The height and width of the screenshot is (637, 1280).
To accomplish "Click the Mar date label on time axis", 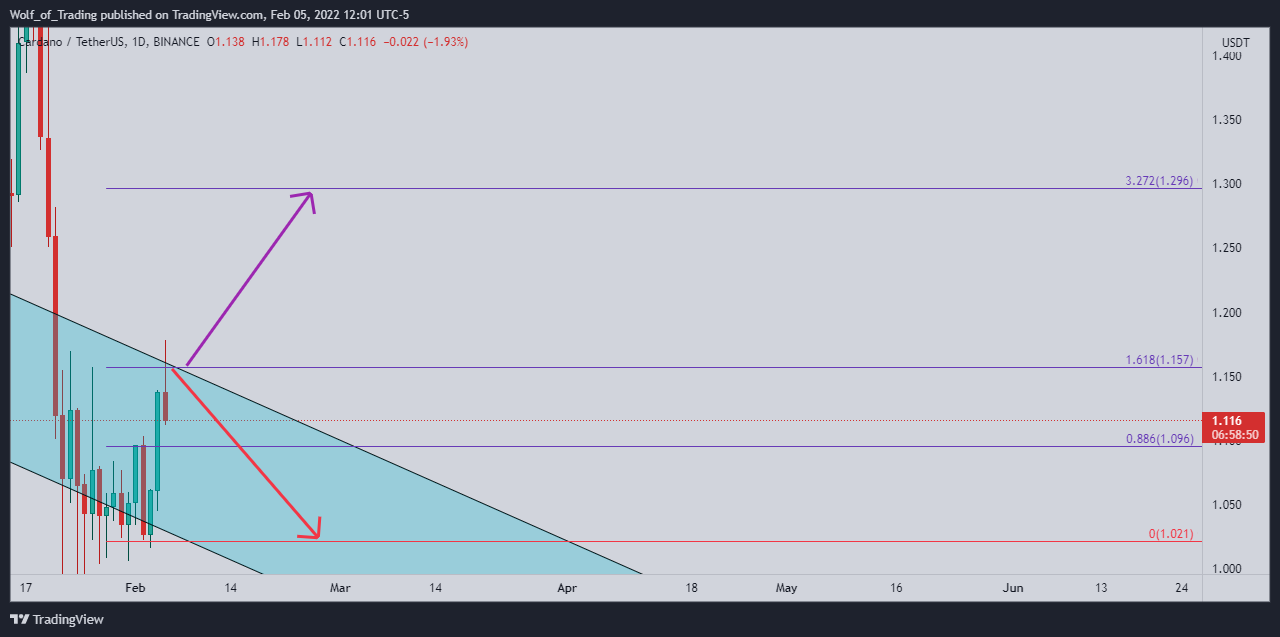I will pos(341,588).
